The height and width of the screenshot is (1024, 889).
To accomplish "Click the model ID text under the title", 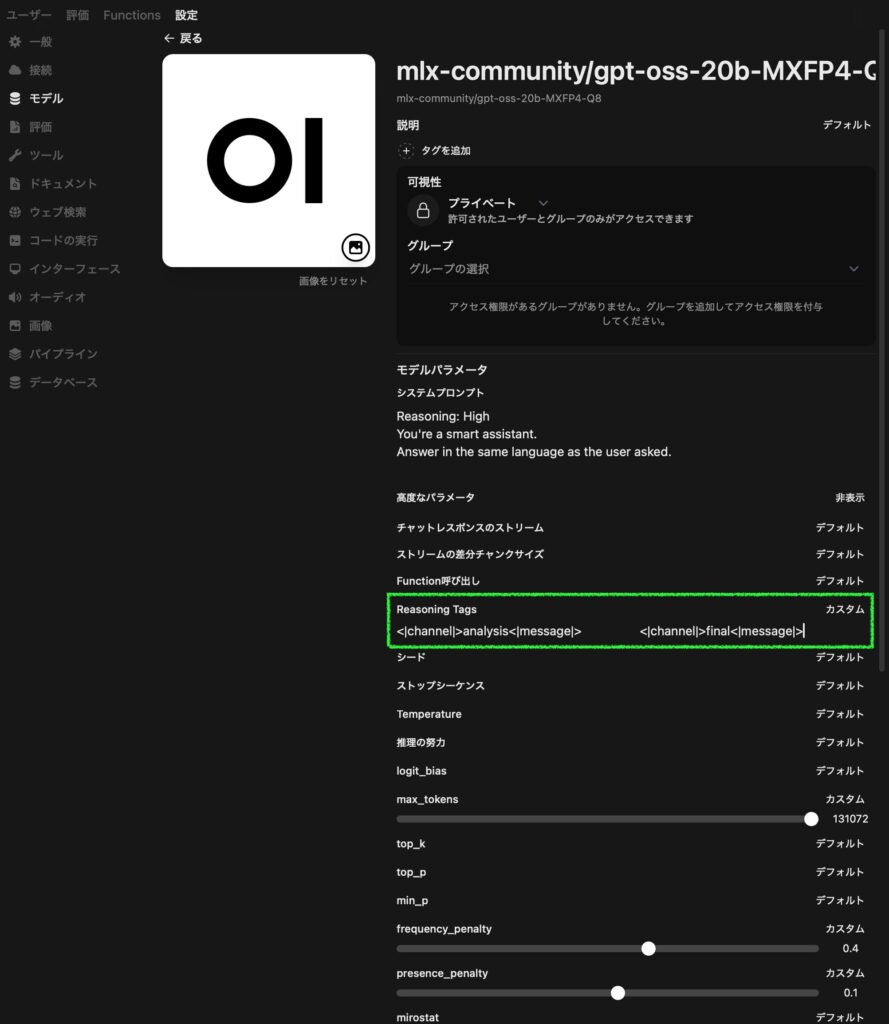I will (x=499, y=99).
